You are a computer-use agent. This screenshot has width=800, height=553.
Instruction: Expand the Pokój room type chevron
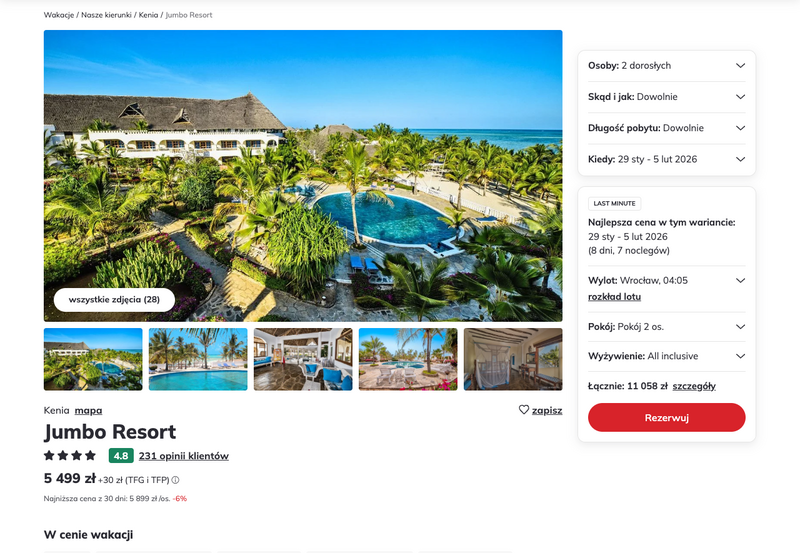coord(740,326)
